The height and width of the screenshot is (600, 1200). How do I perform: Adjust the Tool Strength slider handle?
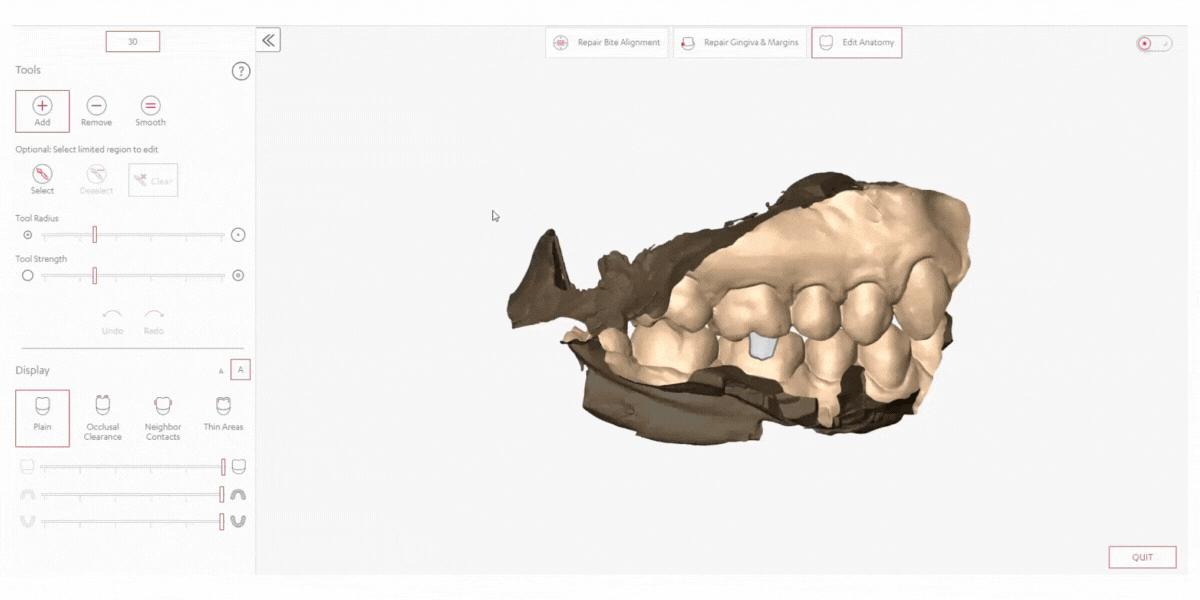95,275
